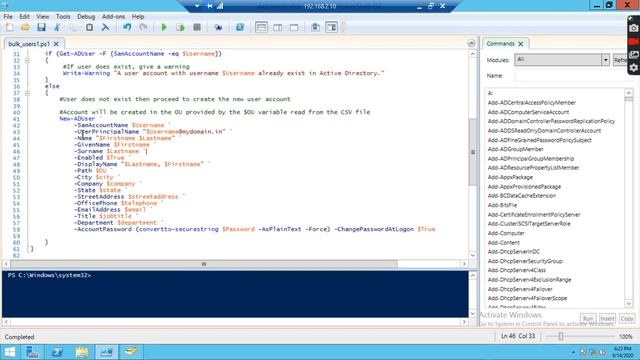The width and height of the screenshot is (640, 360).
Task: Create a new script with the New icon
Action: [9, 27]
